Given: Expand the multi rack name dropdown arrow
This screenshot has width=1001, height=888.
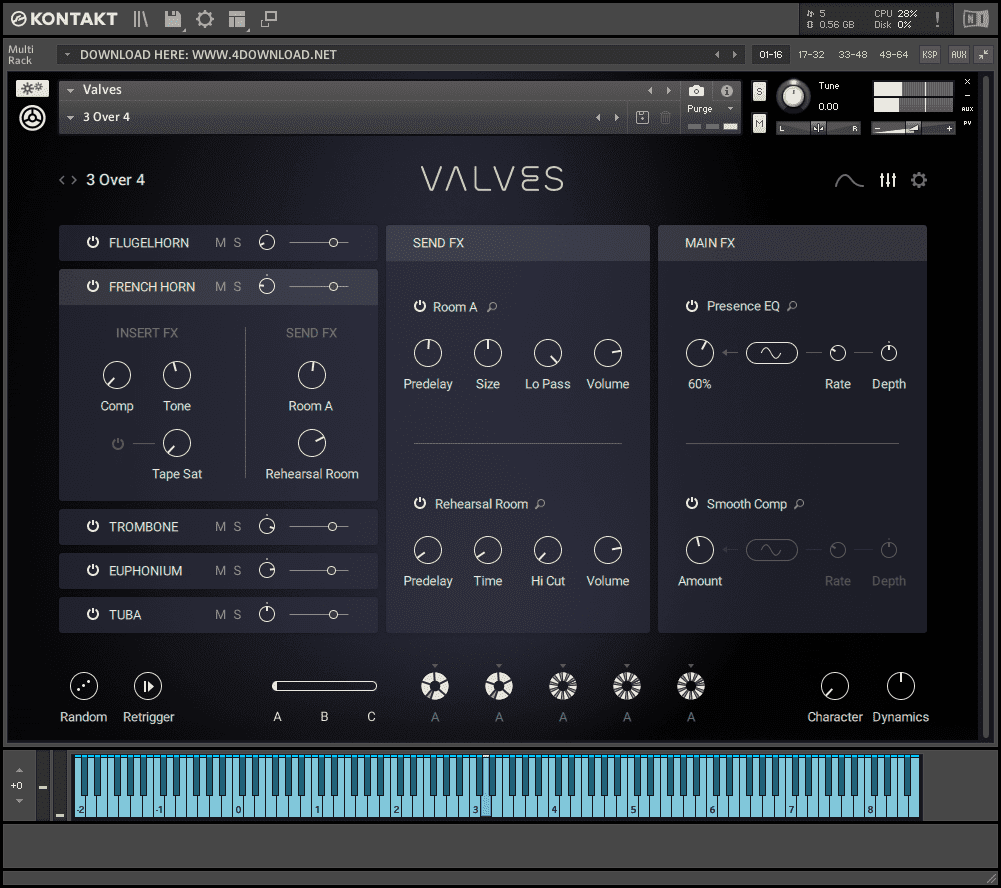Looking at the screenshot, I should pyautogui.click(x=68, y=55).
